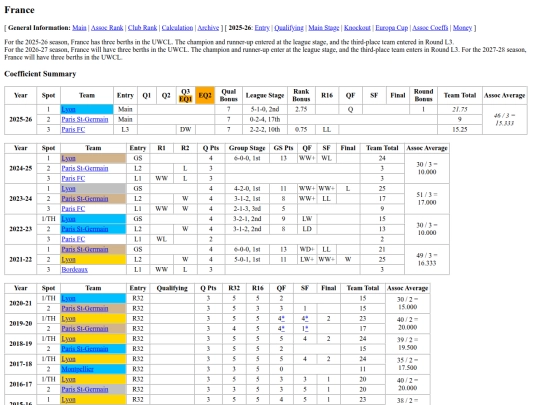
Task: Open Paris St-Germain link in 2020-21 season
Action: (85, 309)
